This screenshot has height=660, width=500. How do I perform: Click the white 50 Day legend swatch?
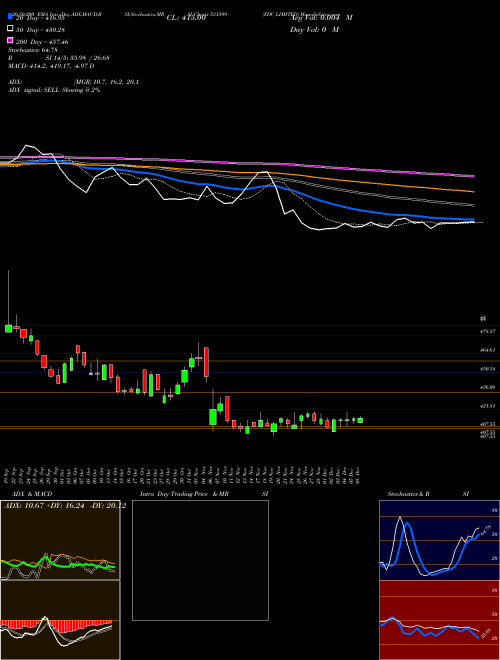point(10,29)
